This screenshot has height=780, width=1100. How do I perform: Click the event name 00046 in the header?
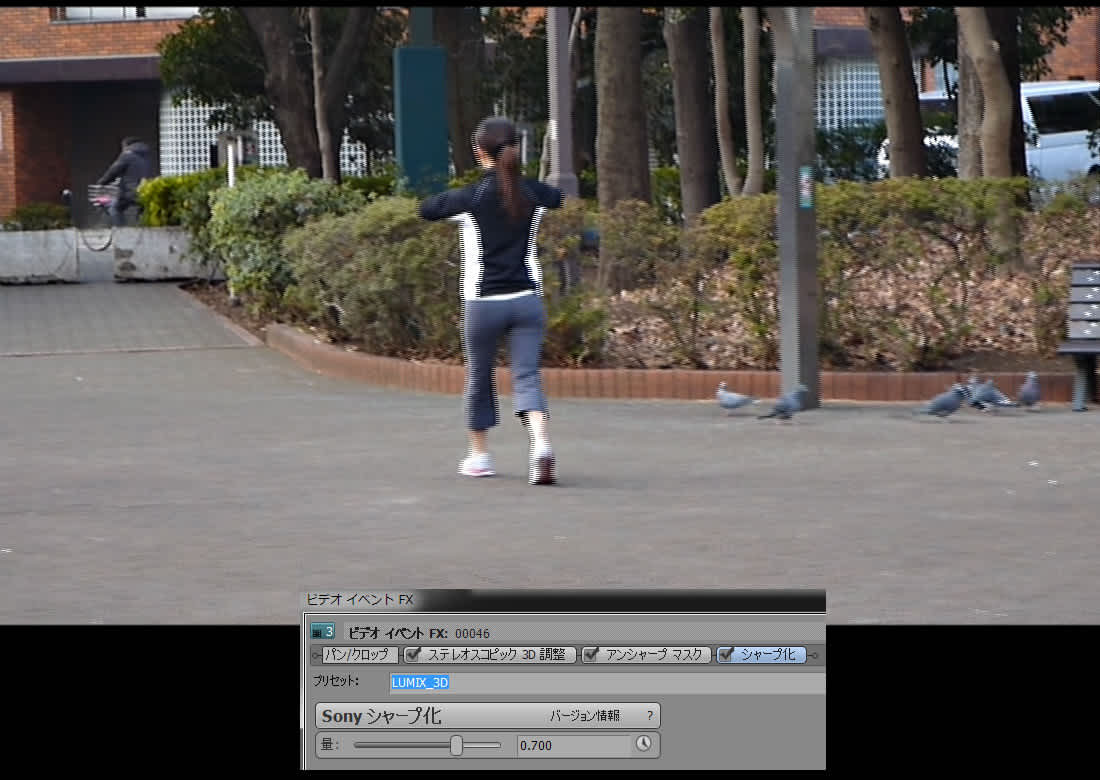pyautogui.click(x=472, y=633)
